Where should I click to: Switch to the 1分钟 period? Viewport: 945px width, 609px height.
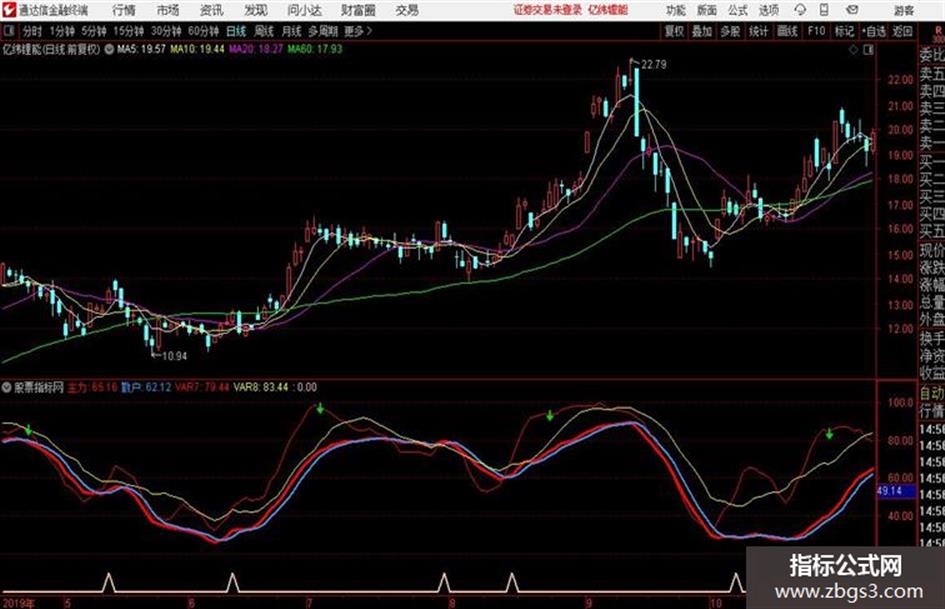tap(61, 31)
